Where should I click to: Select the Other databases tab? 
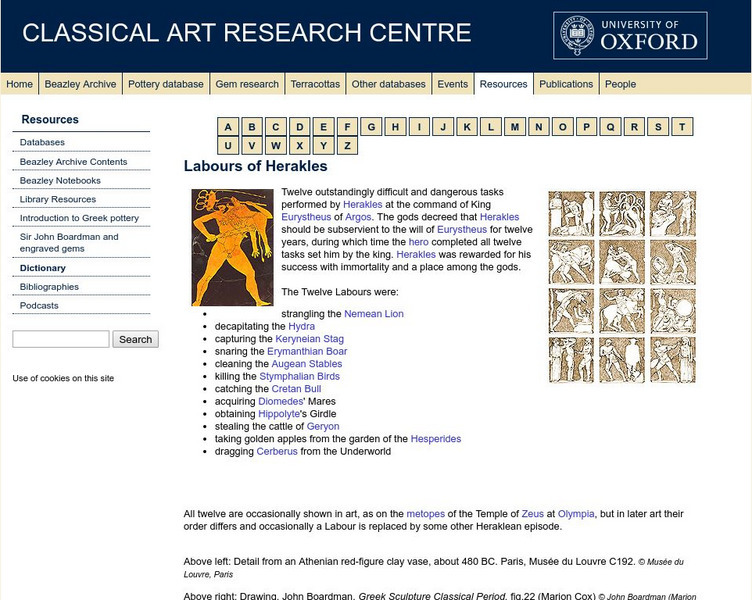[388, 84]
